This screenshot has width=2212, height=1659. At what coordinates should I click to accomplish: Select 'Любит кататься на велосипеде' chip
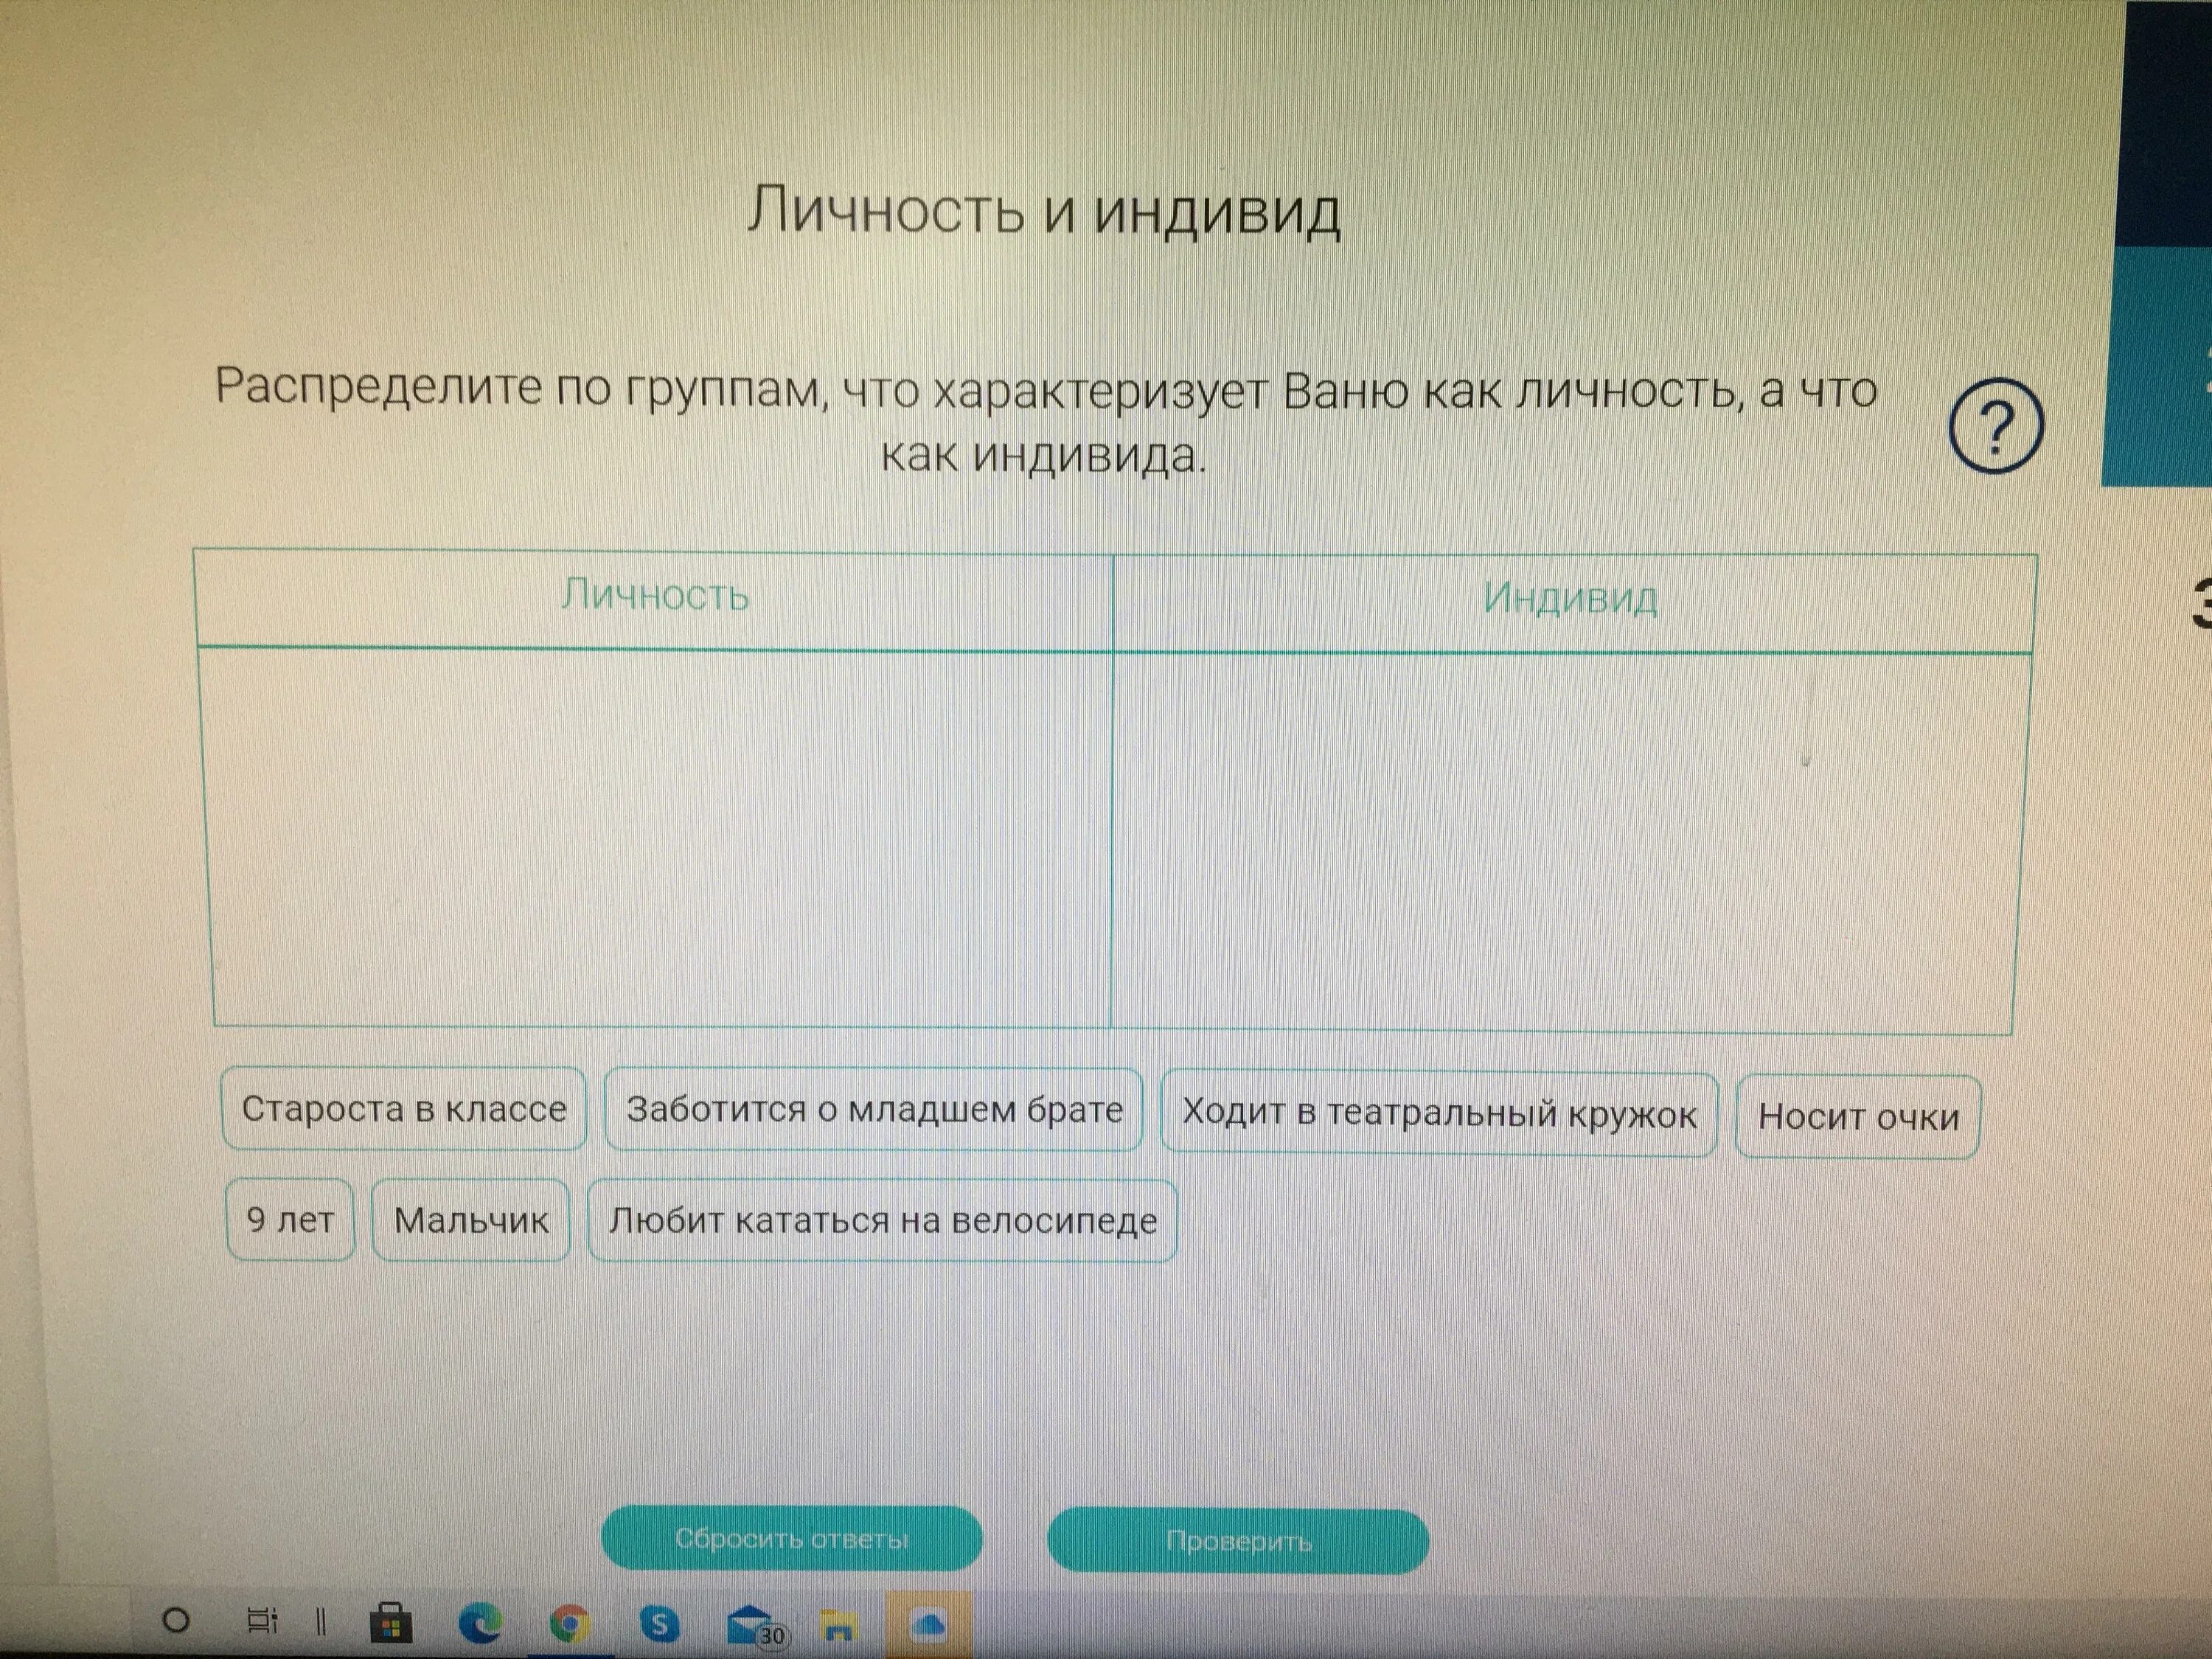tap(882, 1221)
